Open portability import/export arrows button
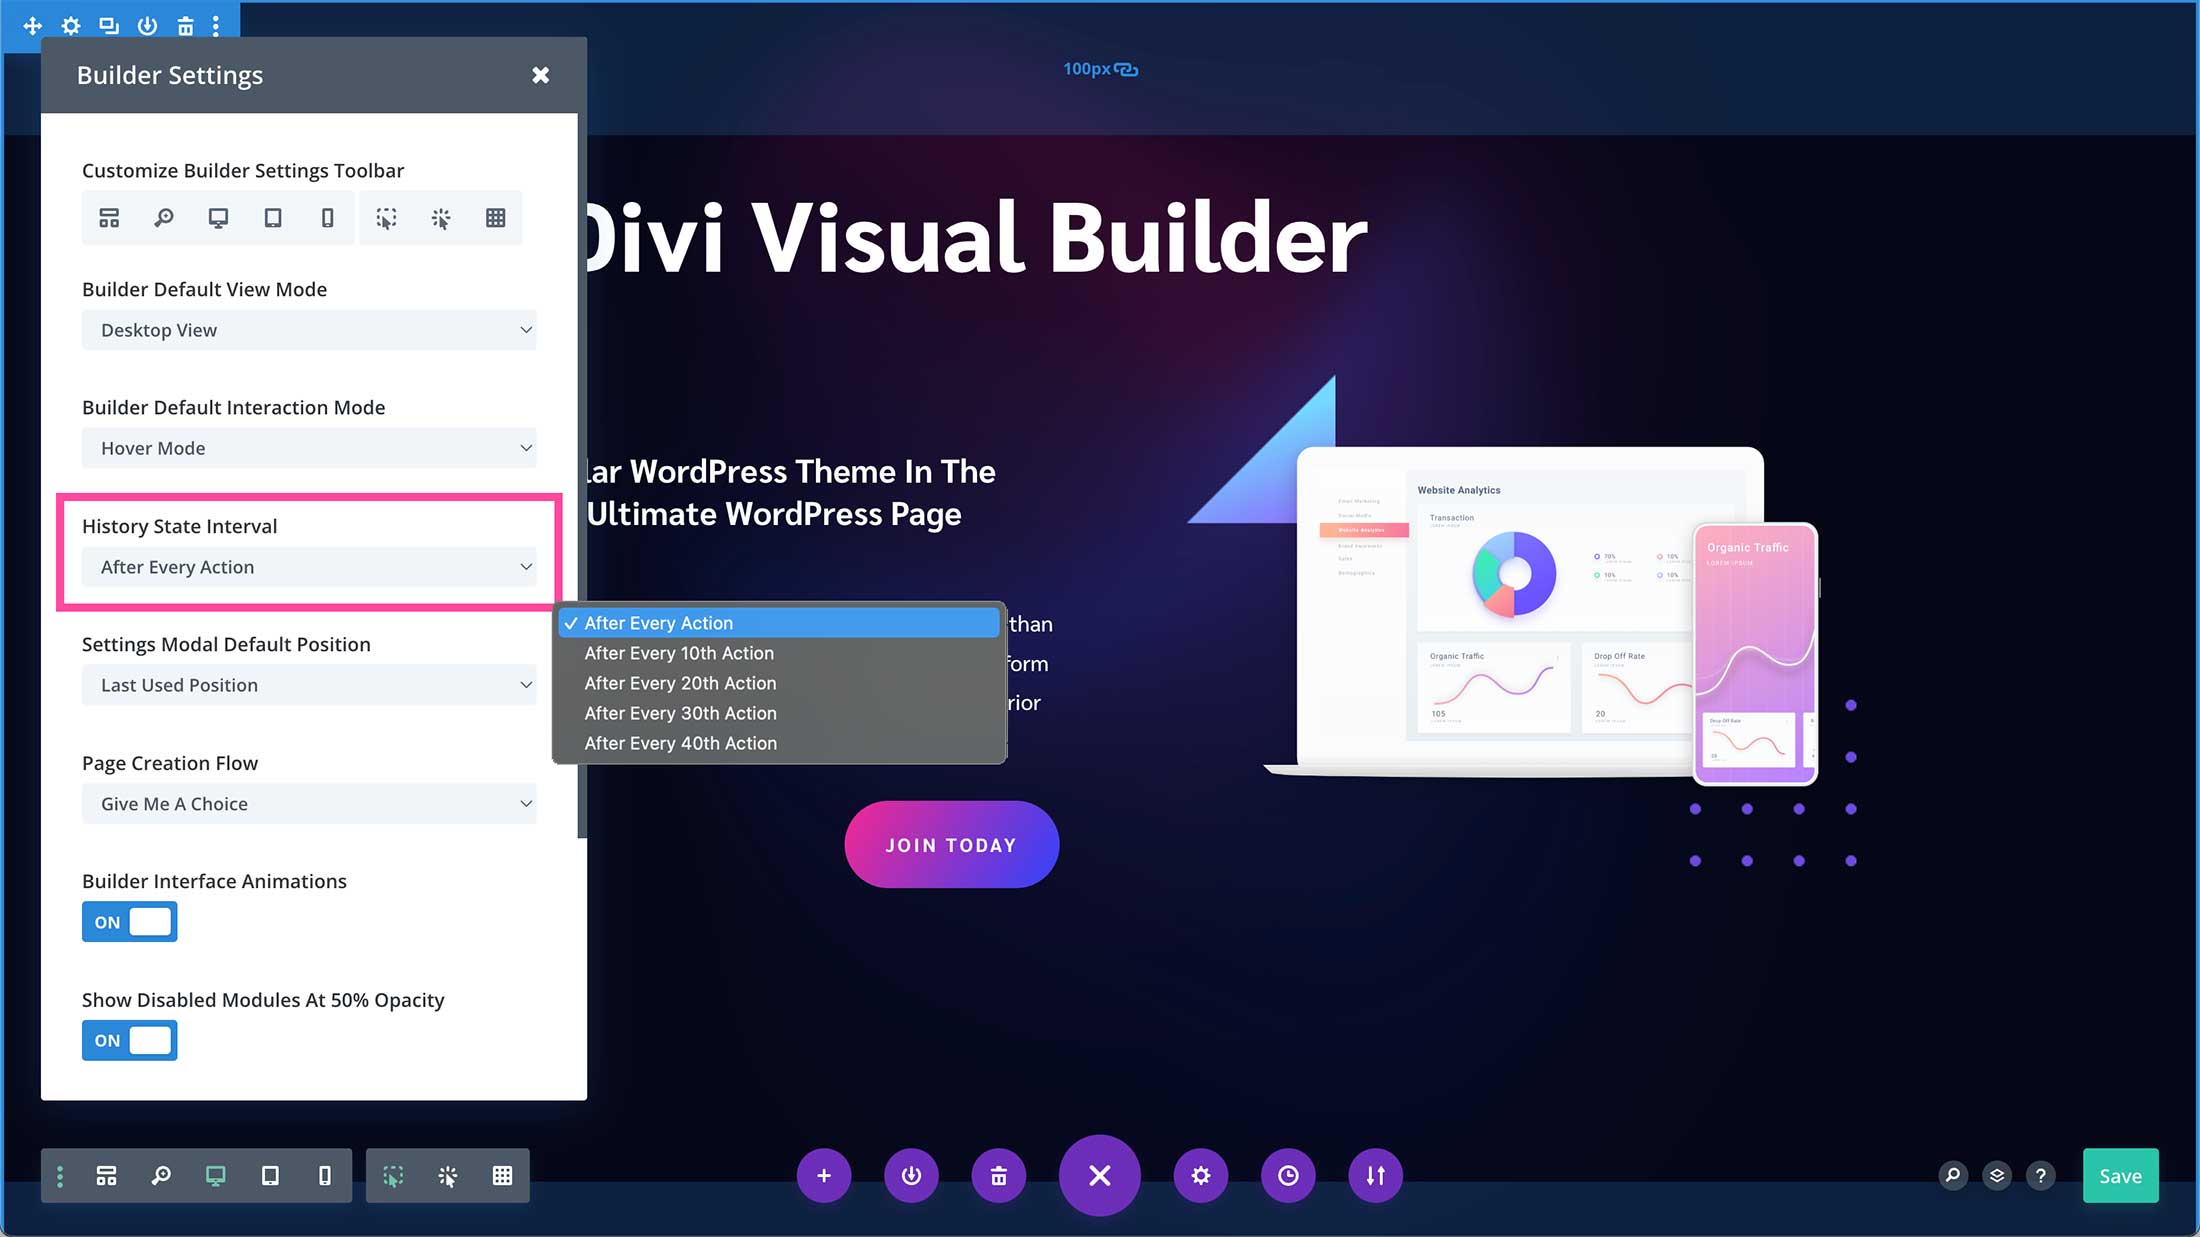Screen dimensions: 2200x1237 coord(1375,1175)
